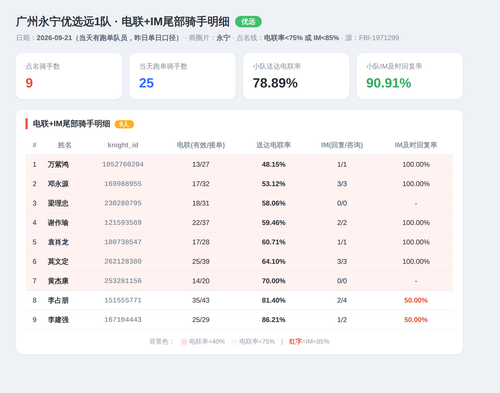Click the 送达电联率 column header
This screenshot has height=393, width=500.
(x=273, y=145)
